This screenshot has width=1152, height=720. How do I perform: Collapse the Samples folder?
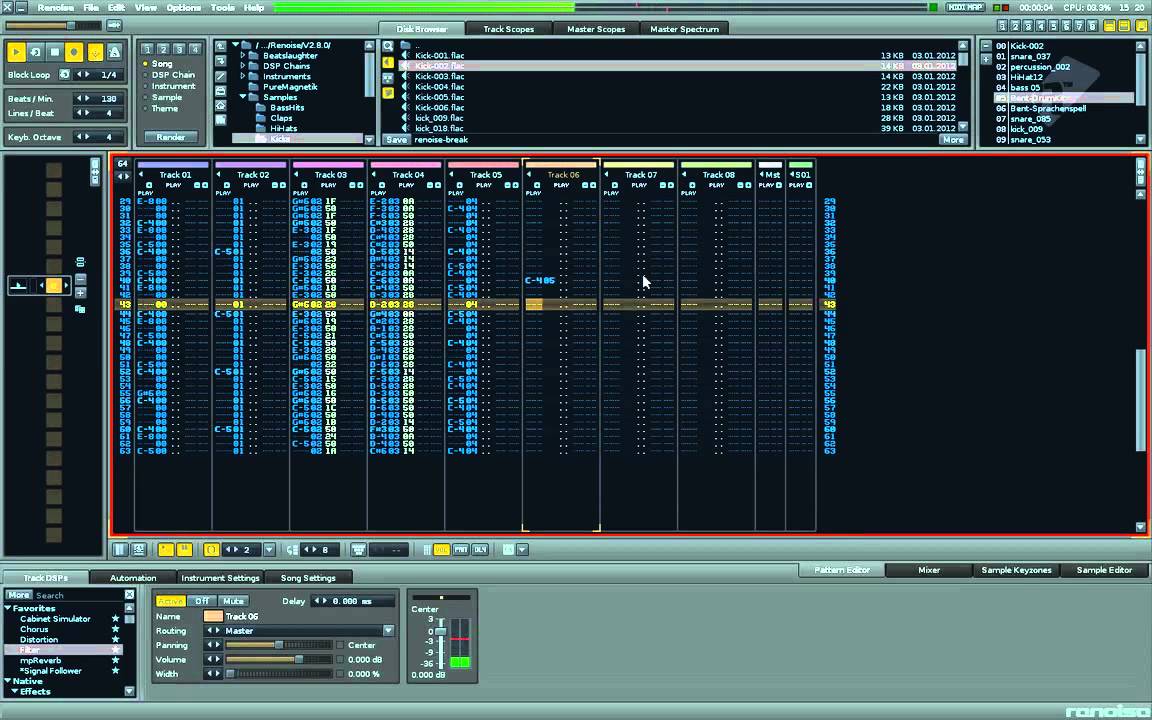pyautogui.click(x=243, y=97)
